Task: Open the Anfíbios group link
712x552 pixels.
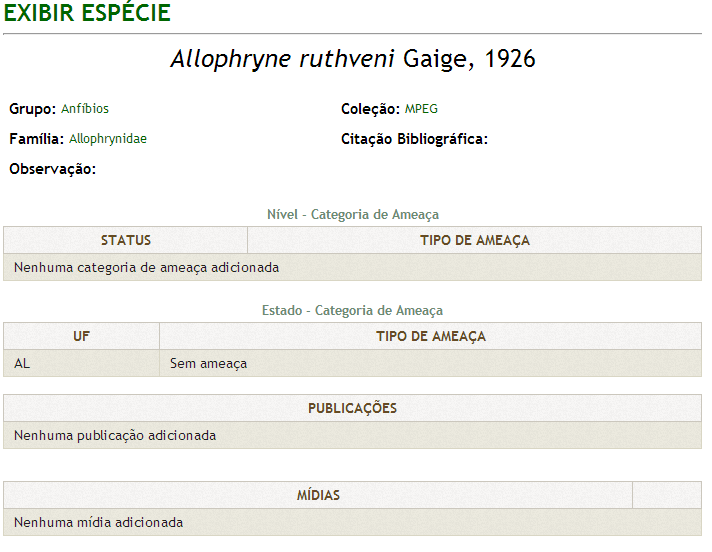Action: (x=85, y=109)
